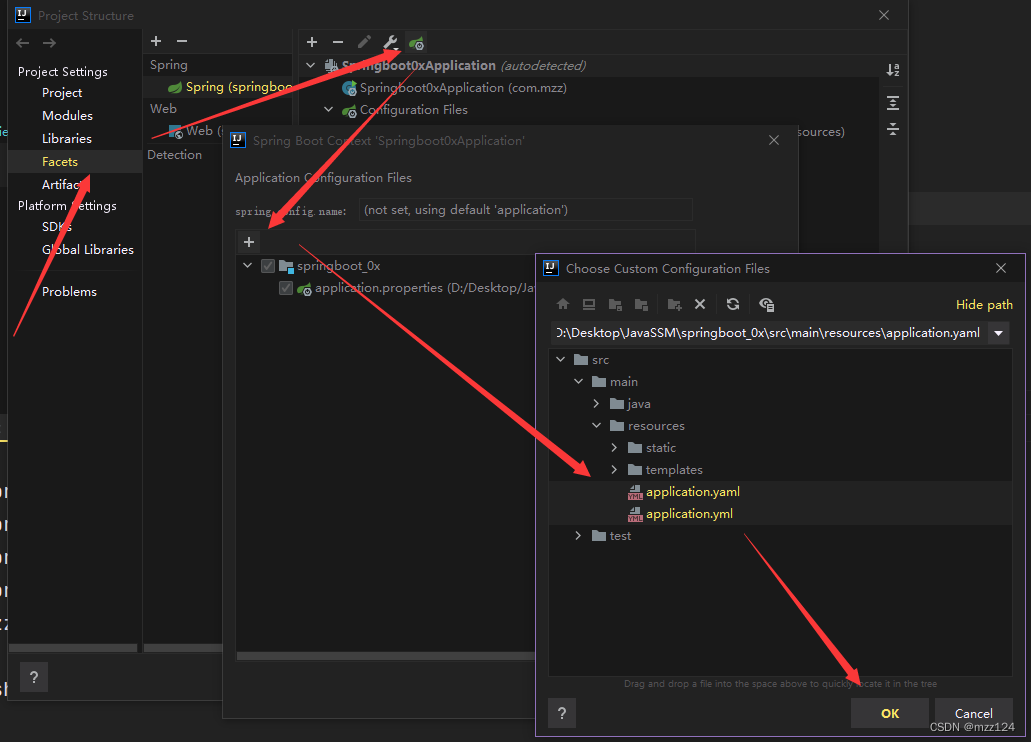Image resolution: width=1031 pixels, height=742 pixels.
Task: Click the minus icon above the facets list
Action: click(x=182, y=41)
